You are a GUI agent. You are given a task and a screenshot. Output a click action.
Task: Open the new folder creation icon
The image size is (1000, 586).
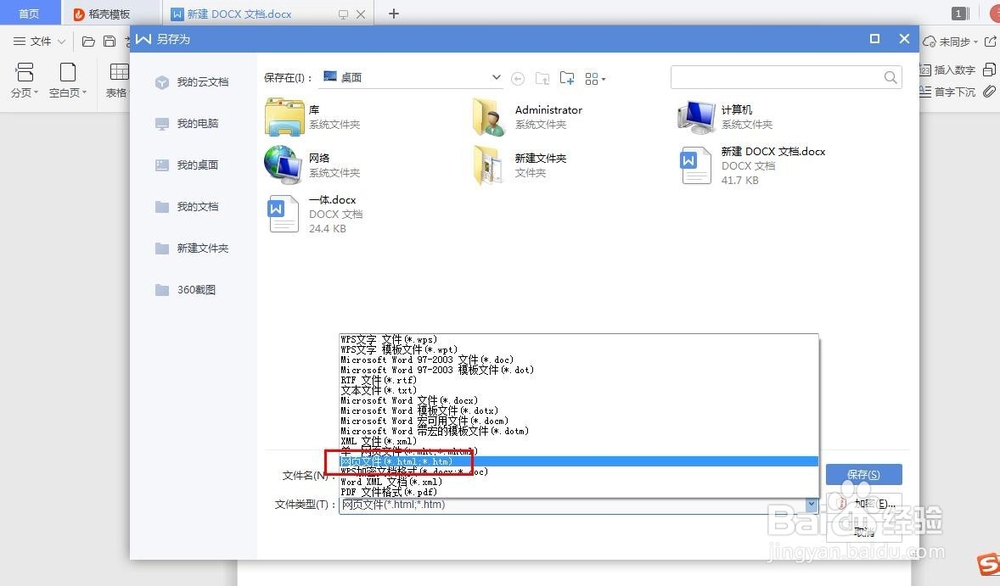tap(566, 77)
